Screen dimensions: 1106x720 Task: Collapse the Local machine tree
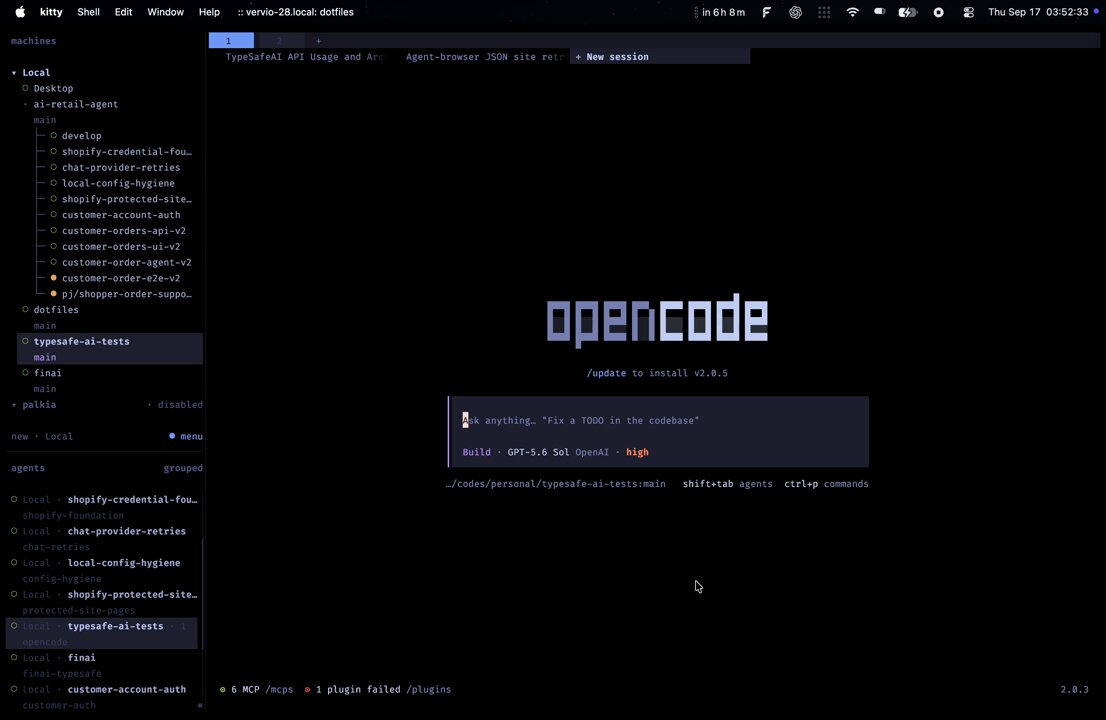click(x=14, y=73)
